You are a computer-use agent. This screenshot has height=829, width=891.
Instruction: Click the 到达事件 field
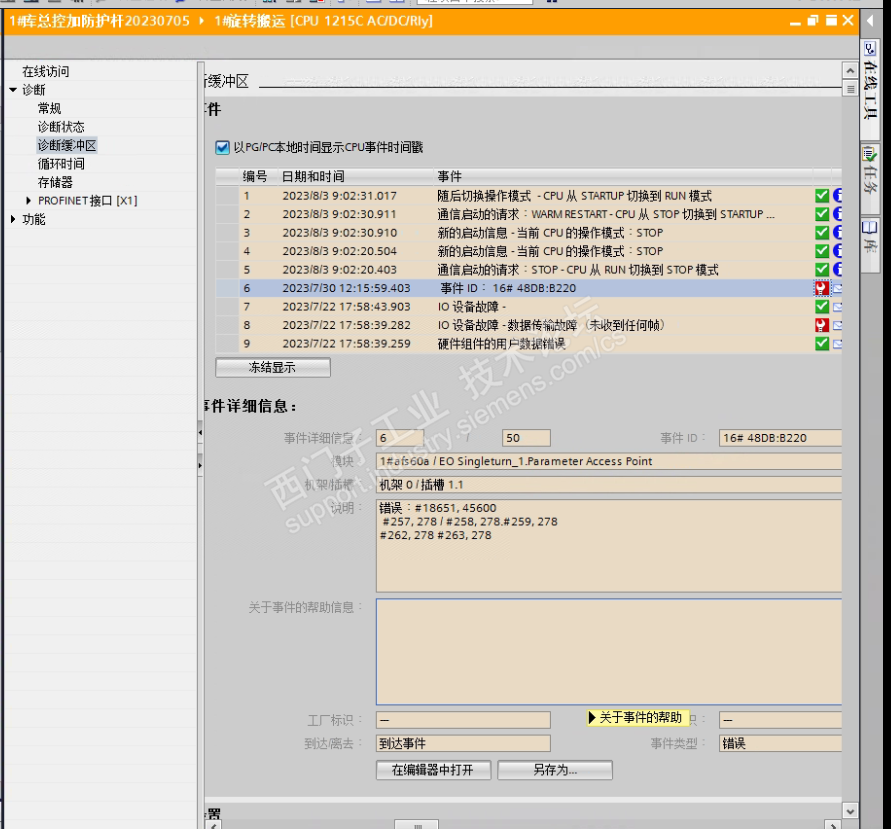(x=463, y=743)
